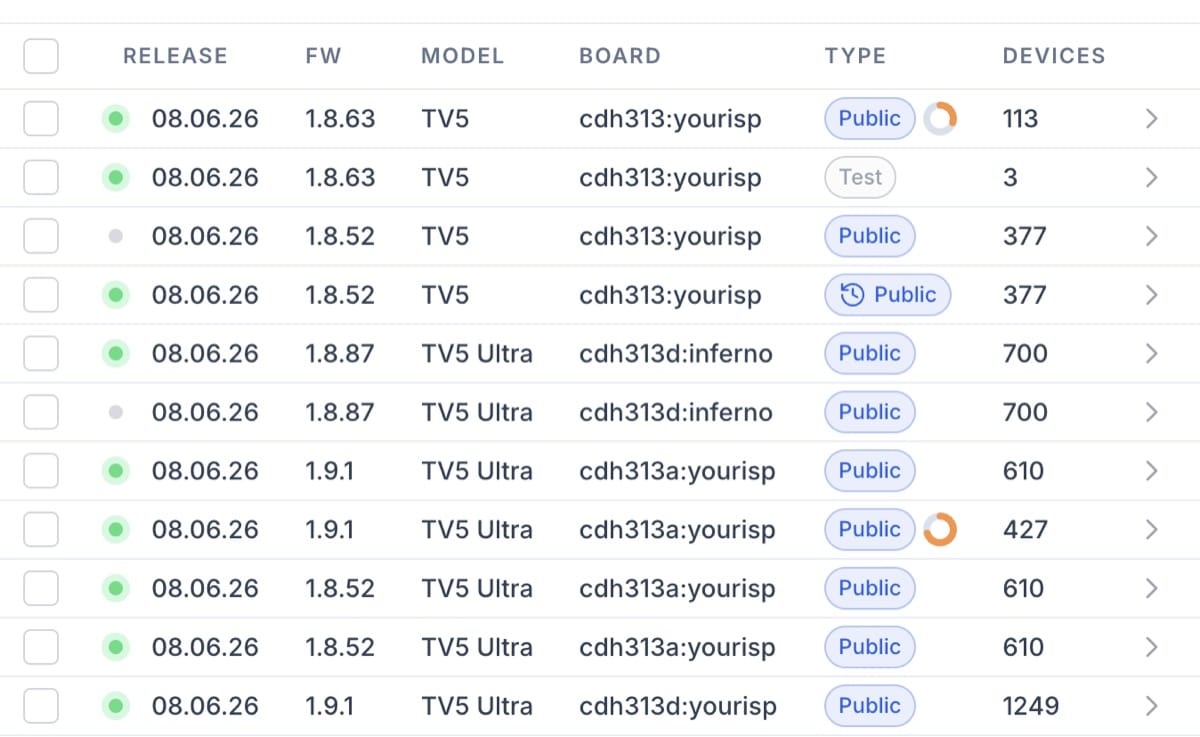The width and height of the screenshot is (1200, 737).
Task: Expand the Test row with 3 devices
Action: (1151, 178)
